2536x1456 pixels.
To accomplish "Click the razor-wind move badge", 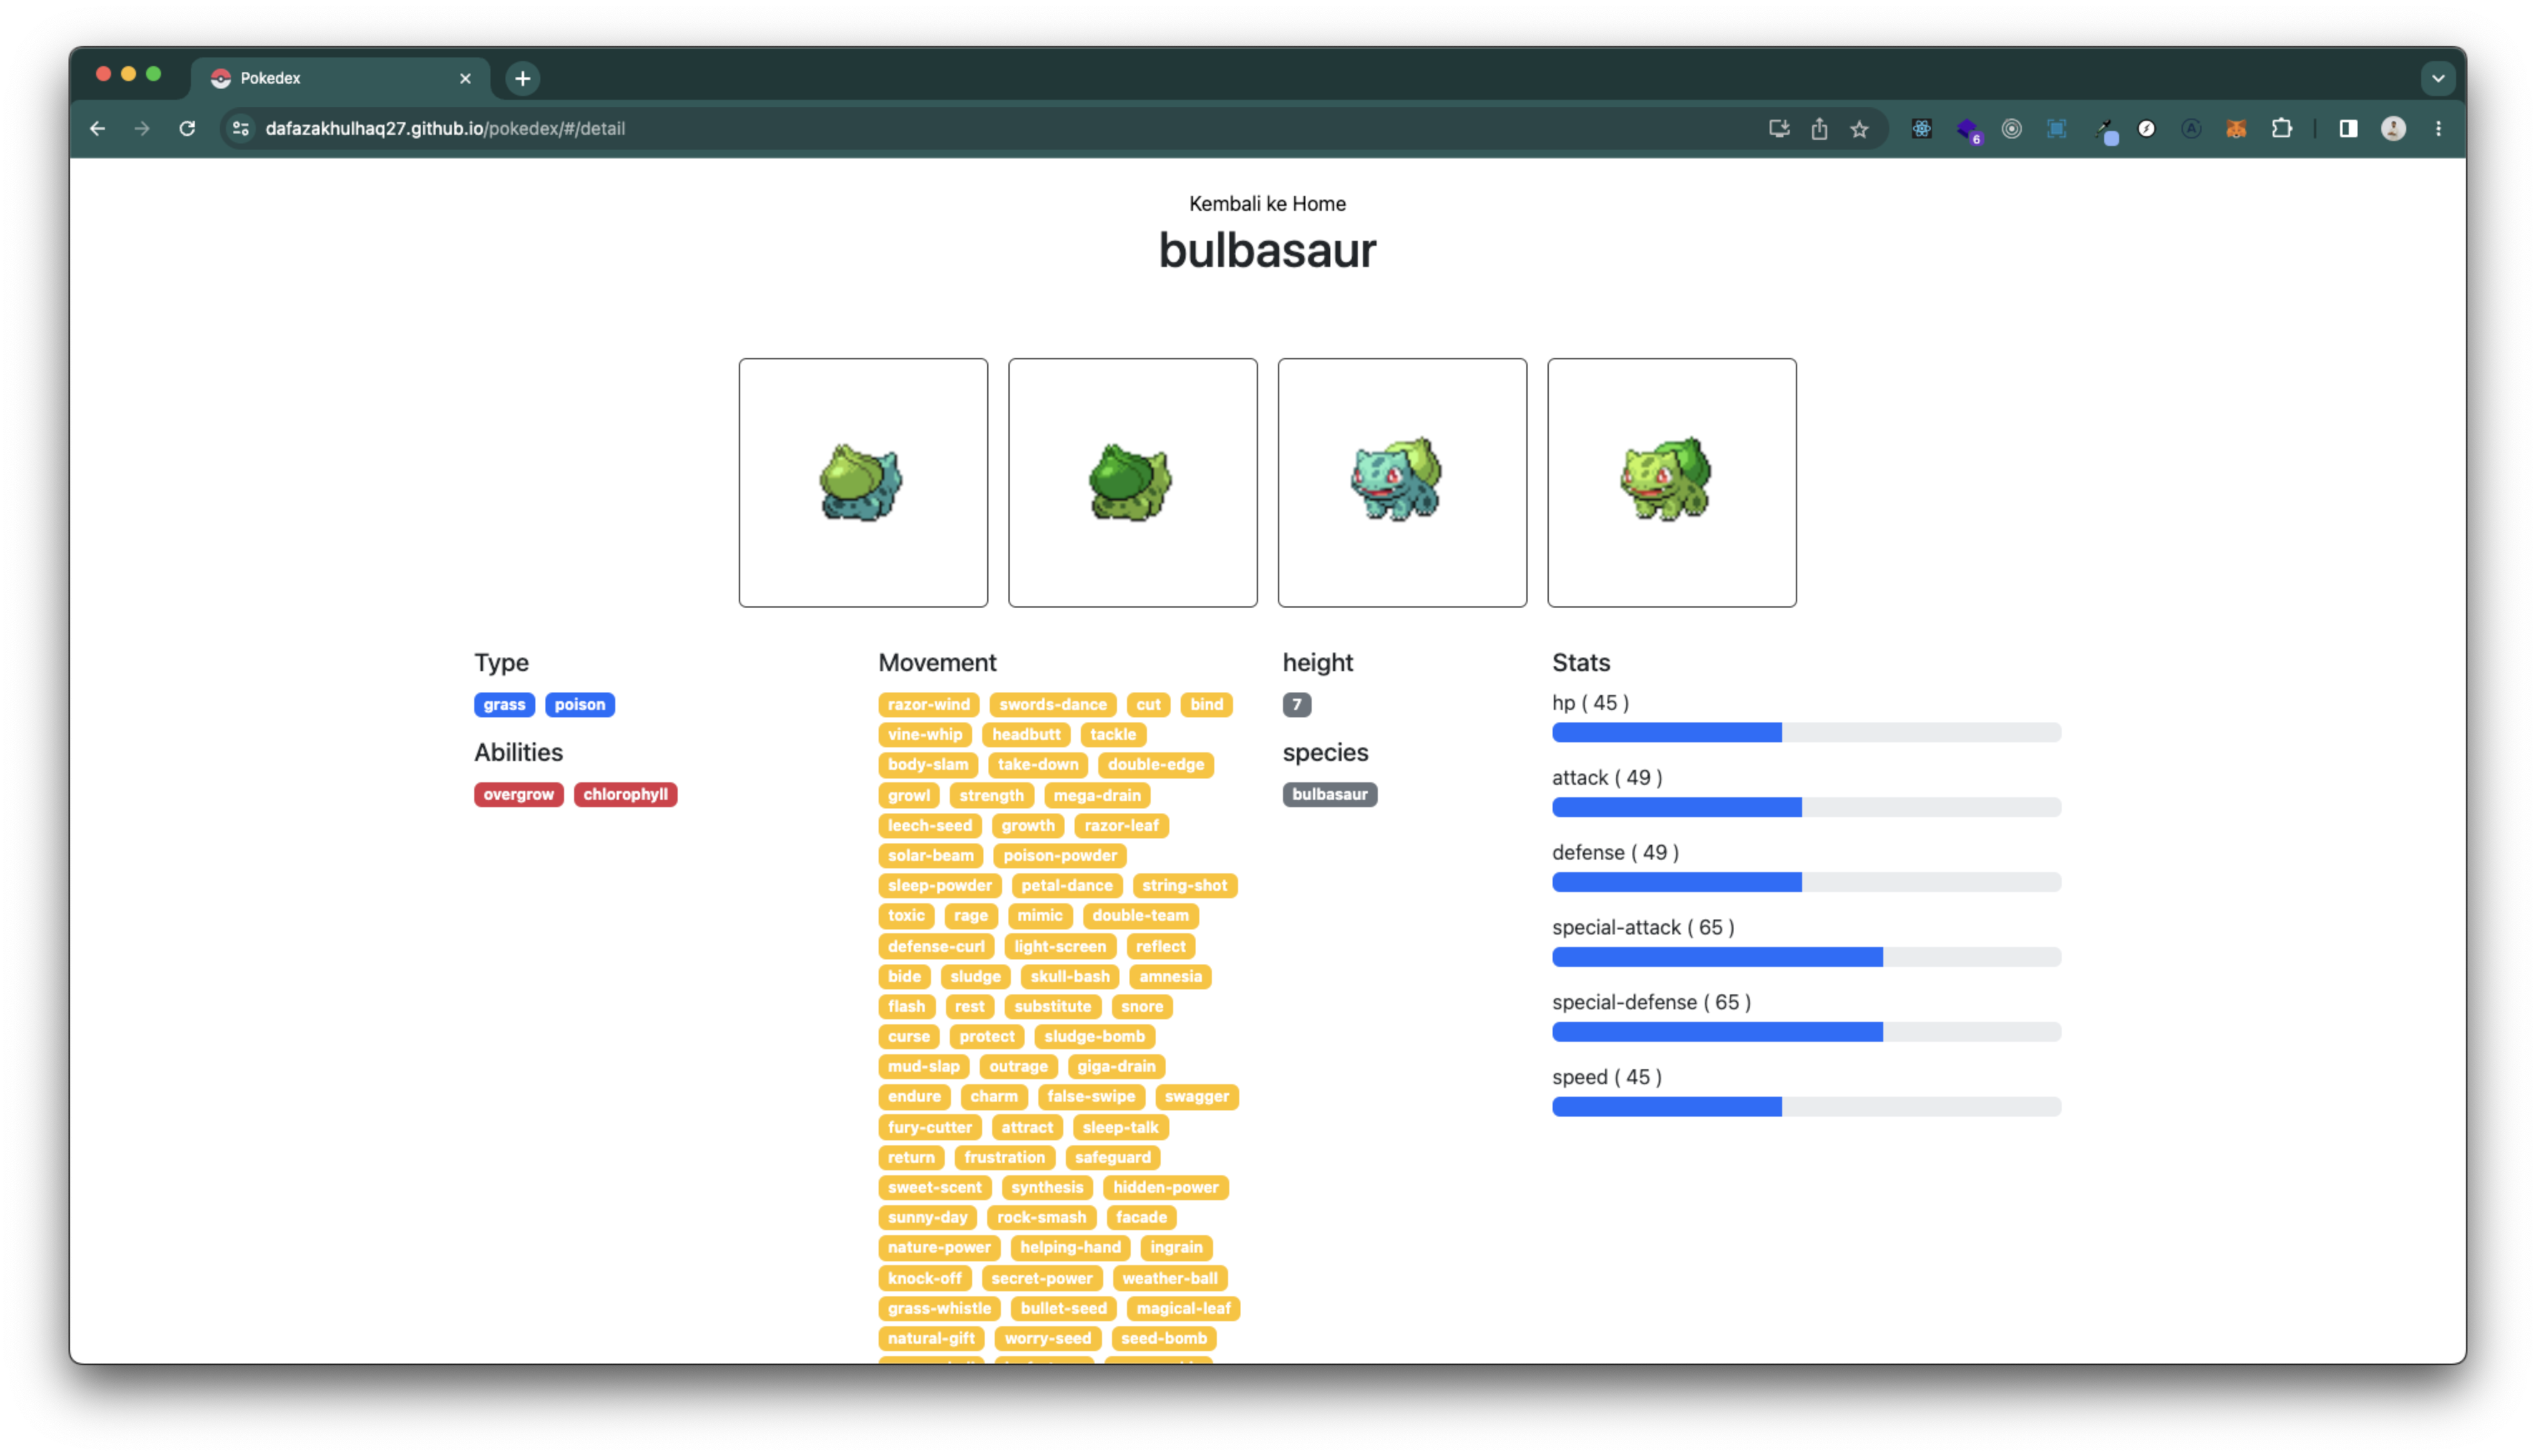I will [x=928, y=704].
